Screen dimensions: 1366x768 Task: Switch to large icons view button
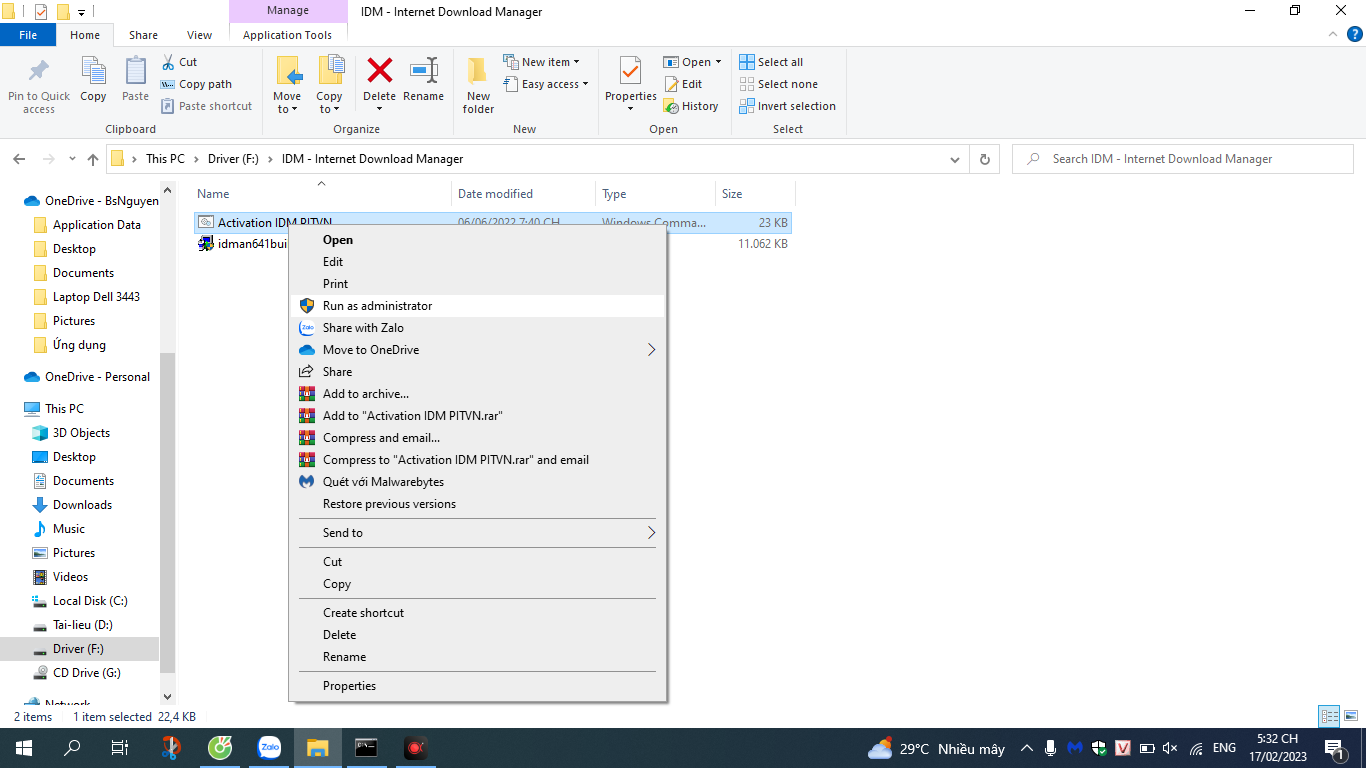point(1350,716)
